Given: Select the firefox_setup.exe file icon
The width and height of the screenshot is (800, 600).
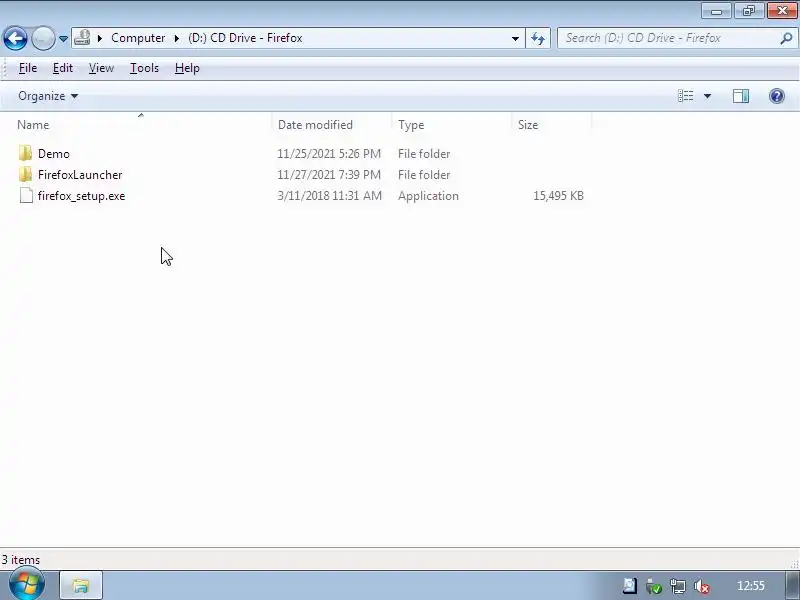Looking at the screenshot, I should point(26,195).
